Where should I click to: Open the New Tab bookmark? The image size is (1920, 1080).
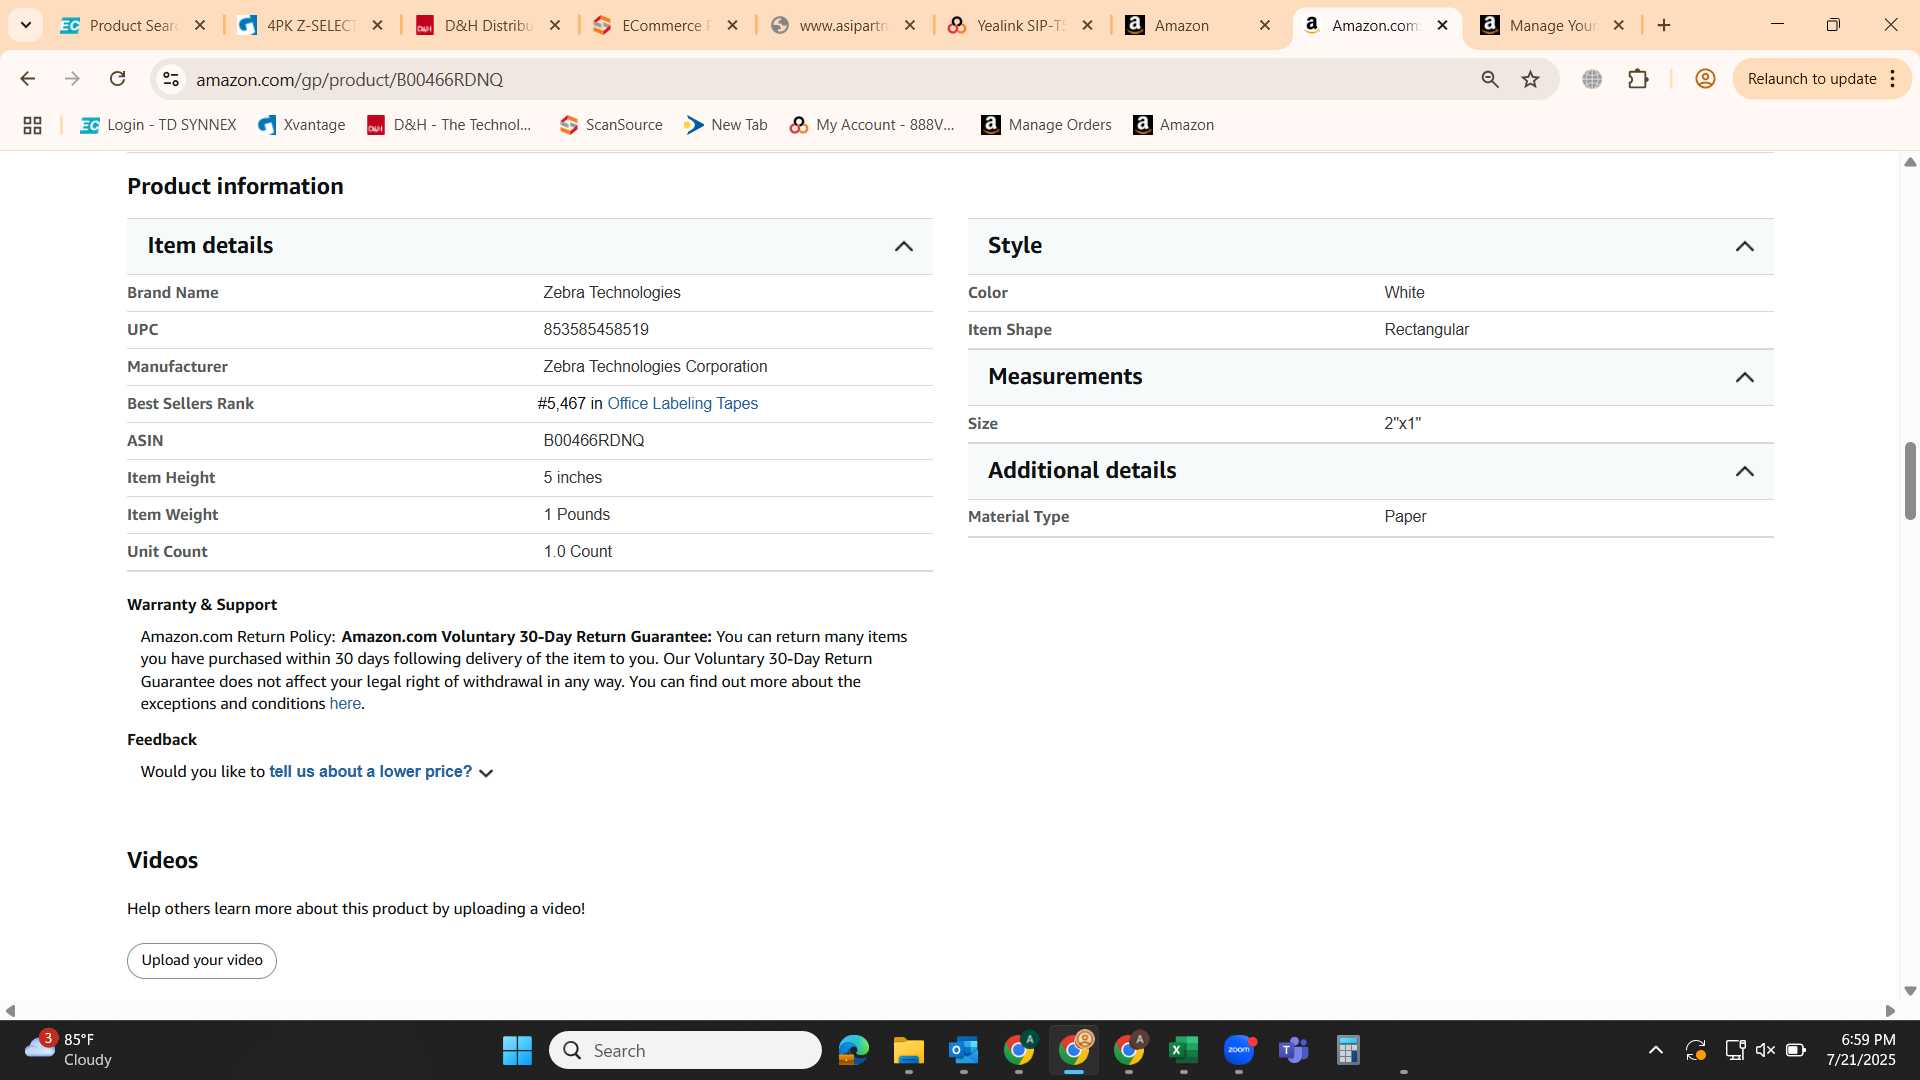(x=726, y=125)
